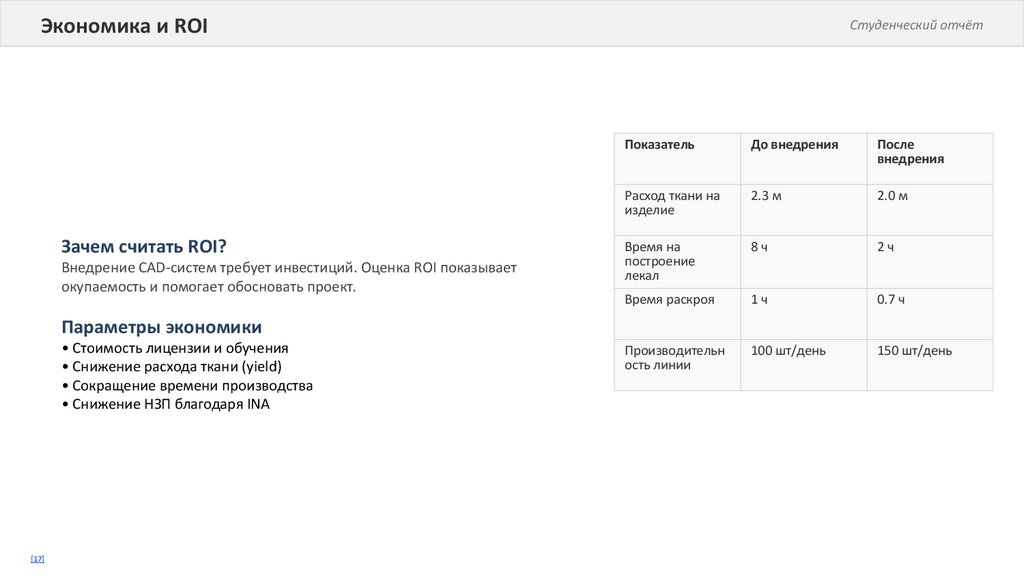Select the "До внедрения" column header

[795, 145]
